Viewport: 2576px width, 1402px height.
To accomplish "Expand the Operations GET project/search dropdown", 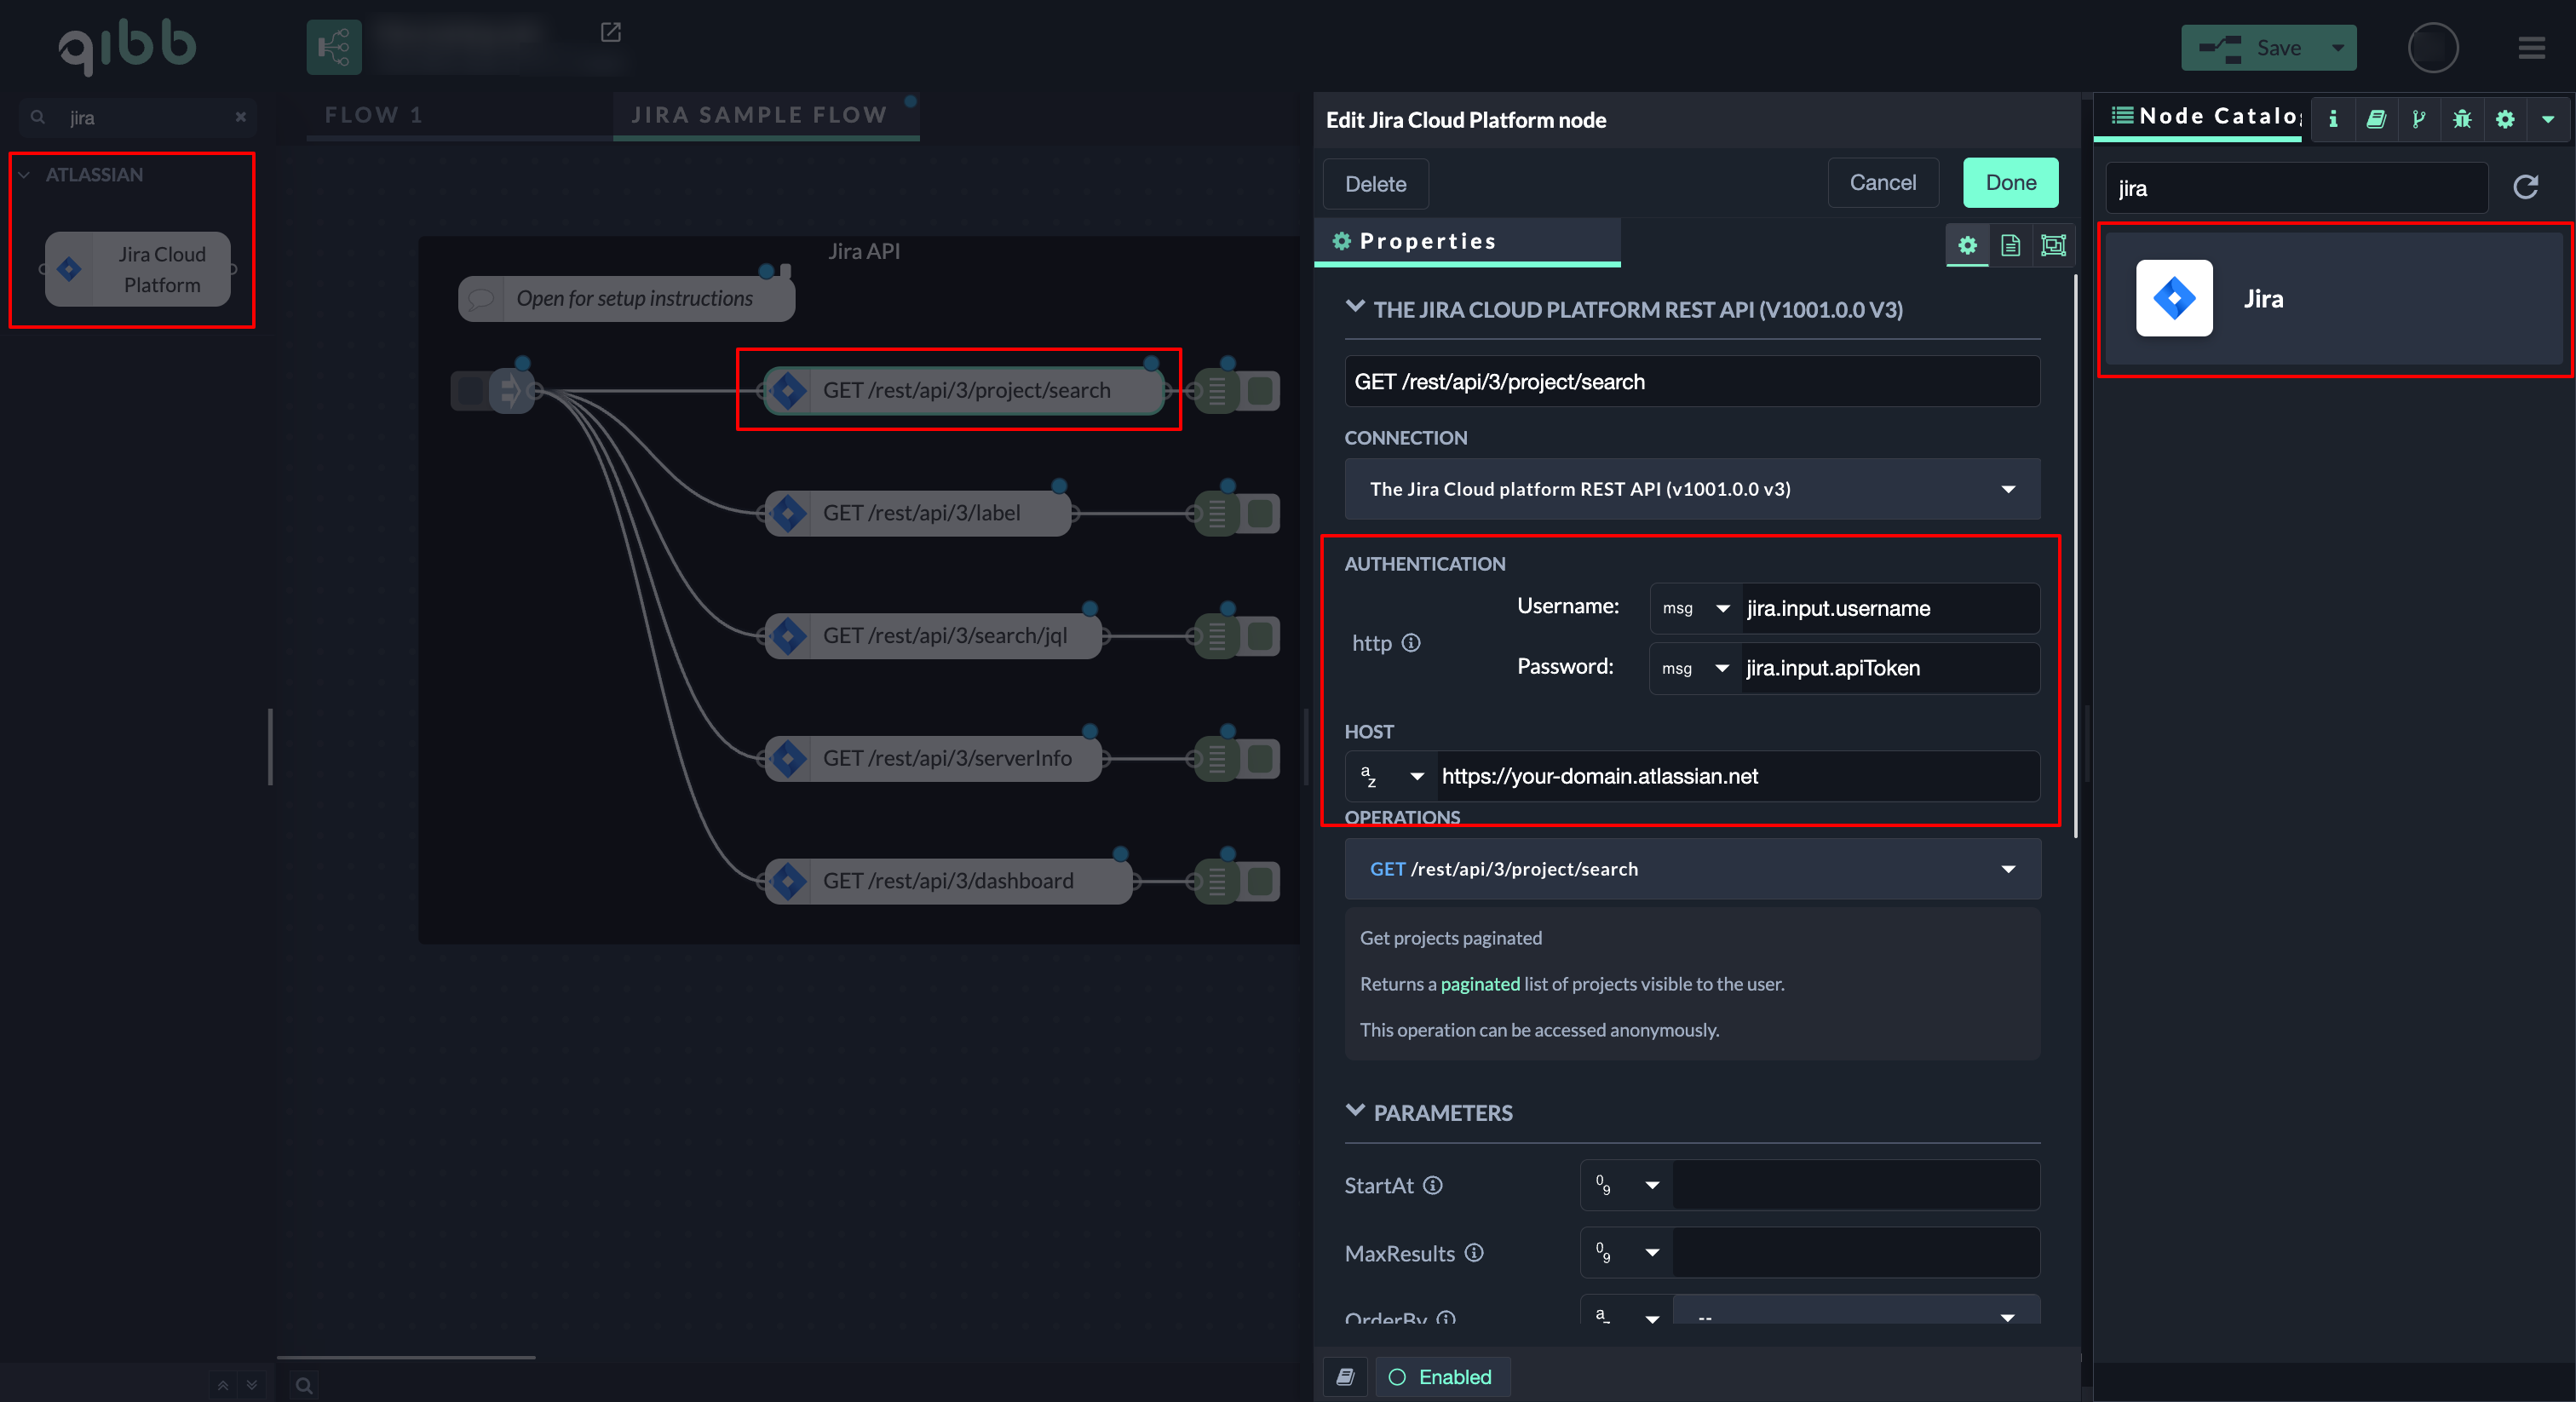I will pyautogui.click(x=1691, y=869).
